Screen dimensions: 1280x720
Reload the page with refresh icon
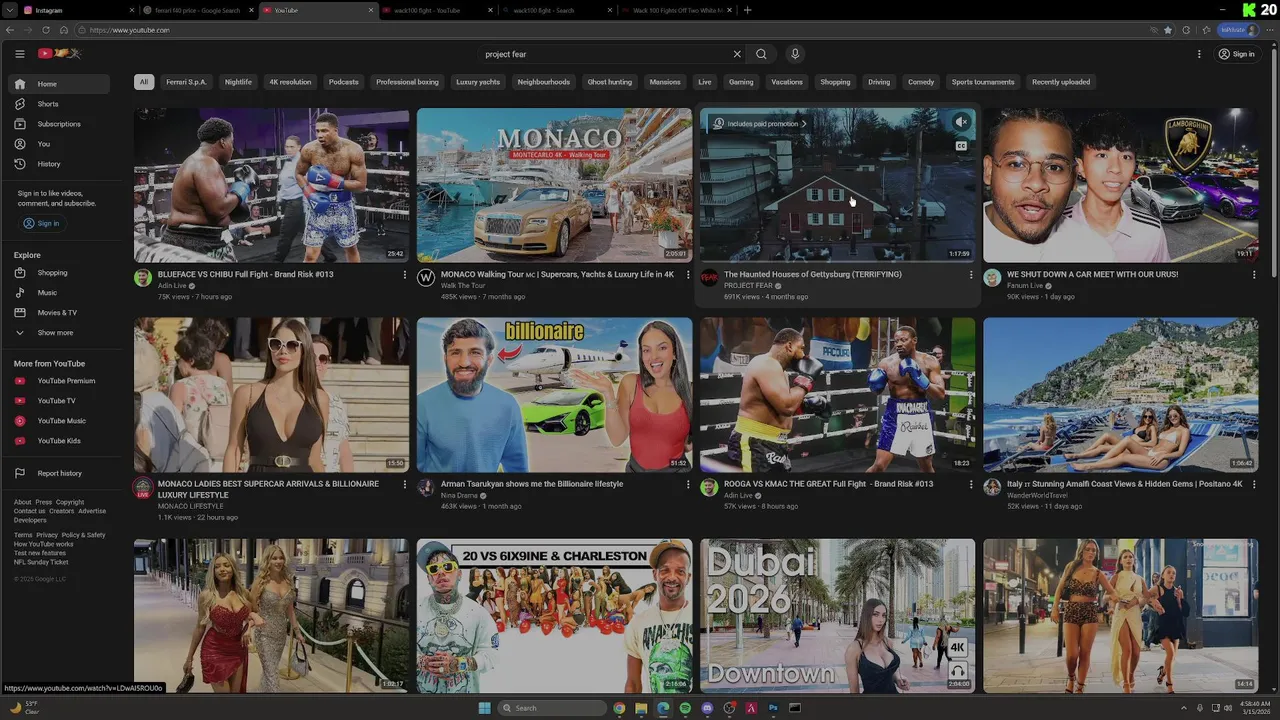pyautogui.click(x=46, y=30)
